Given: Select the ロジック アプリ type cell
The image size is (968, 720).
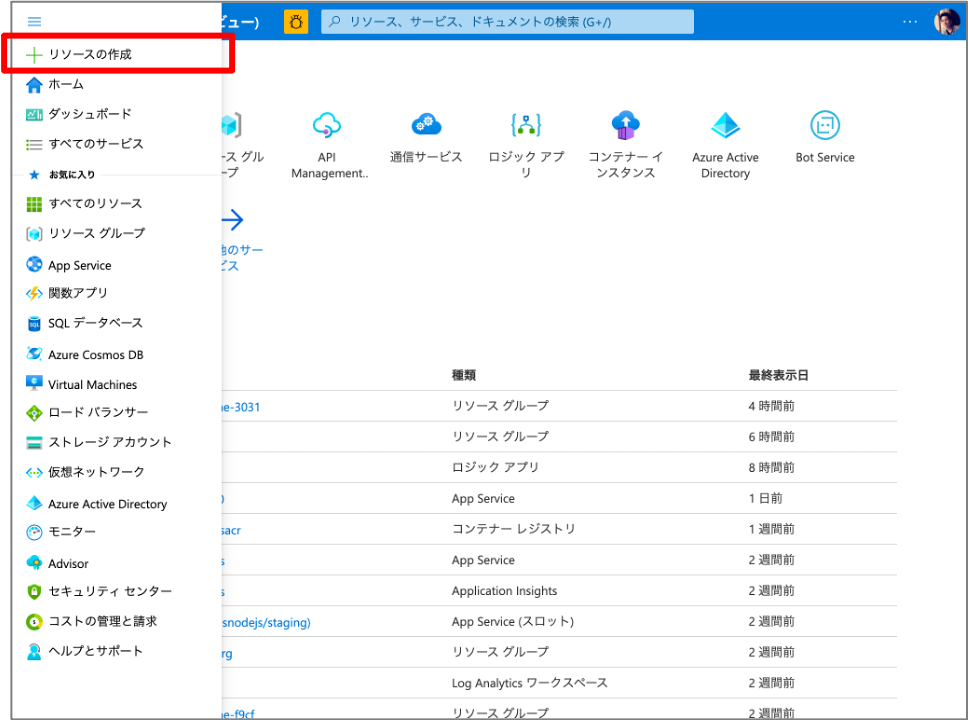Looking at the screenshot, I should click(495, 467).
